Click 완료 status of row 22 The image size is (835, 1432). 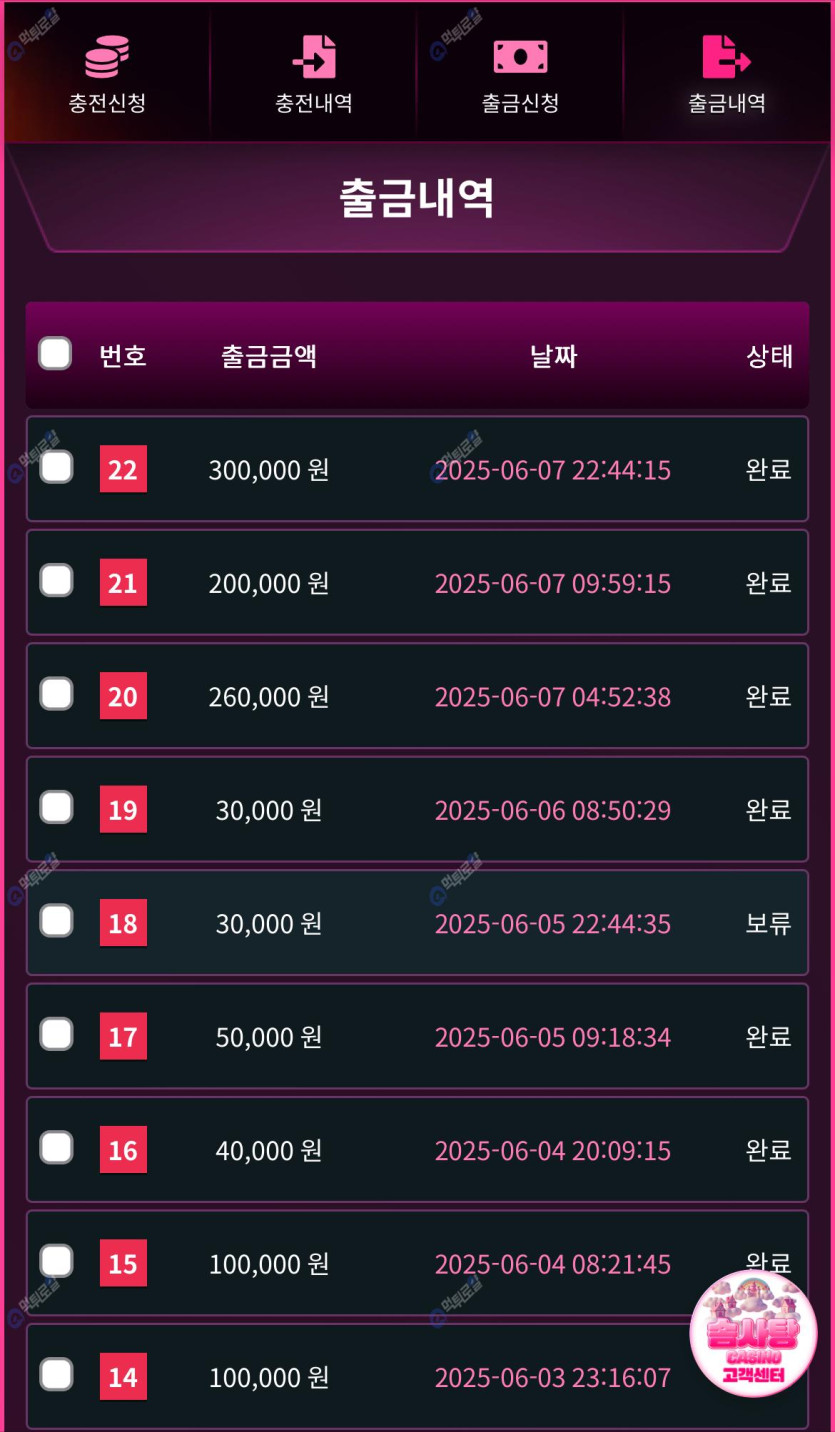[x=768, y=469]
